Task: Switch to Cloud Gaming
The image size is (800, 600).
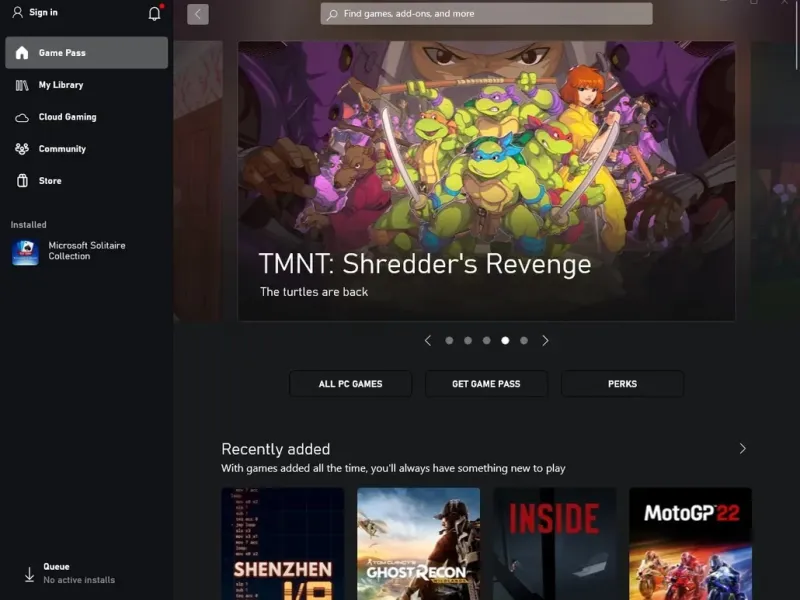Action: [86, 117]
